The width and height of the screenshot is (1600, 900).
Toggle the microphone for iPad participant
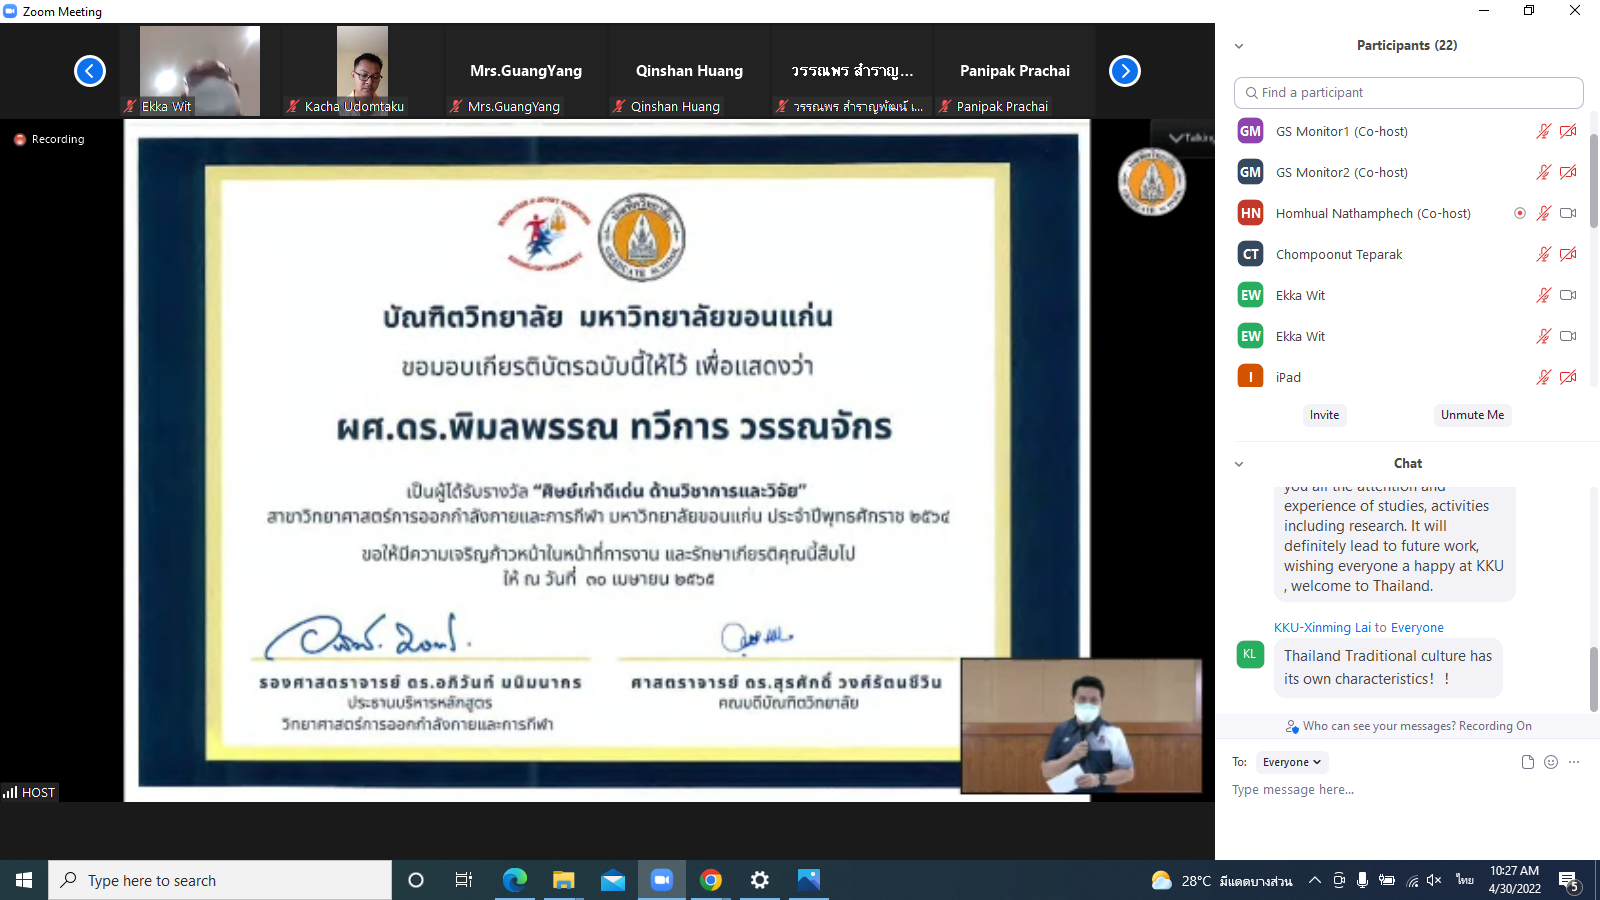coord(1543,377)
